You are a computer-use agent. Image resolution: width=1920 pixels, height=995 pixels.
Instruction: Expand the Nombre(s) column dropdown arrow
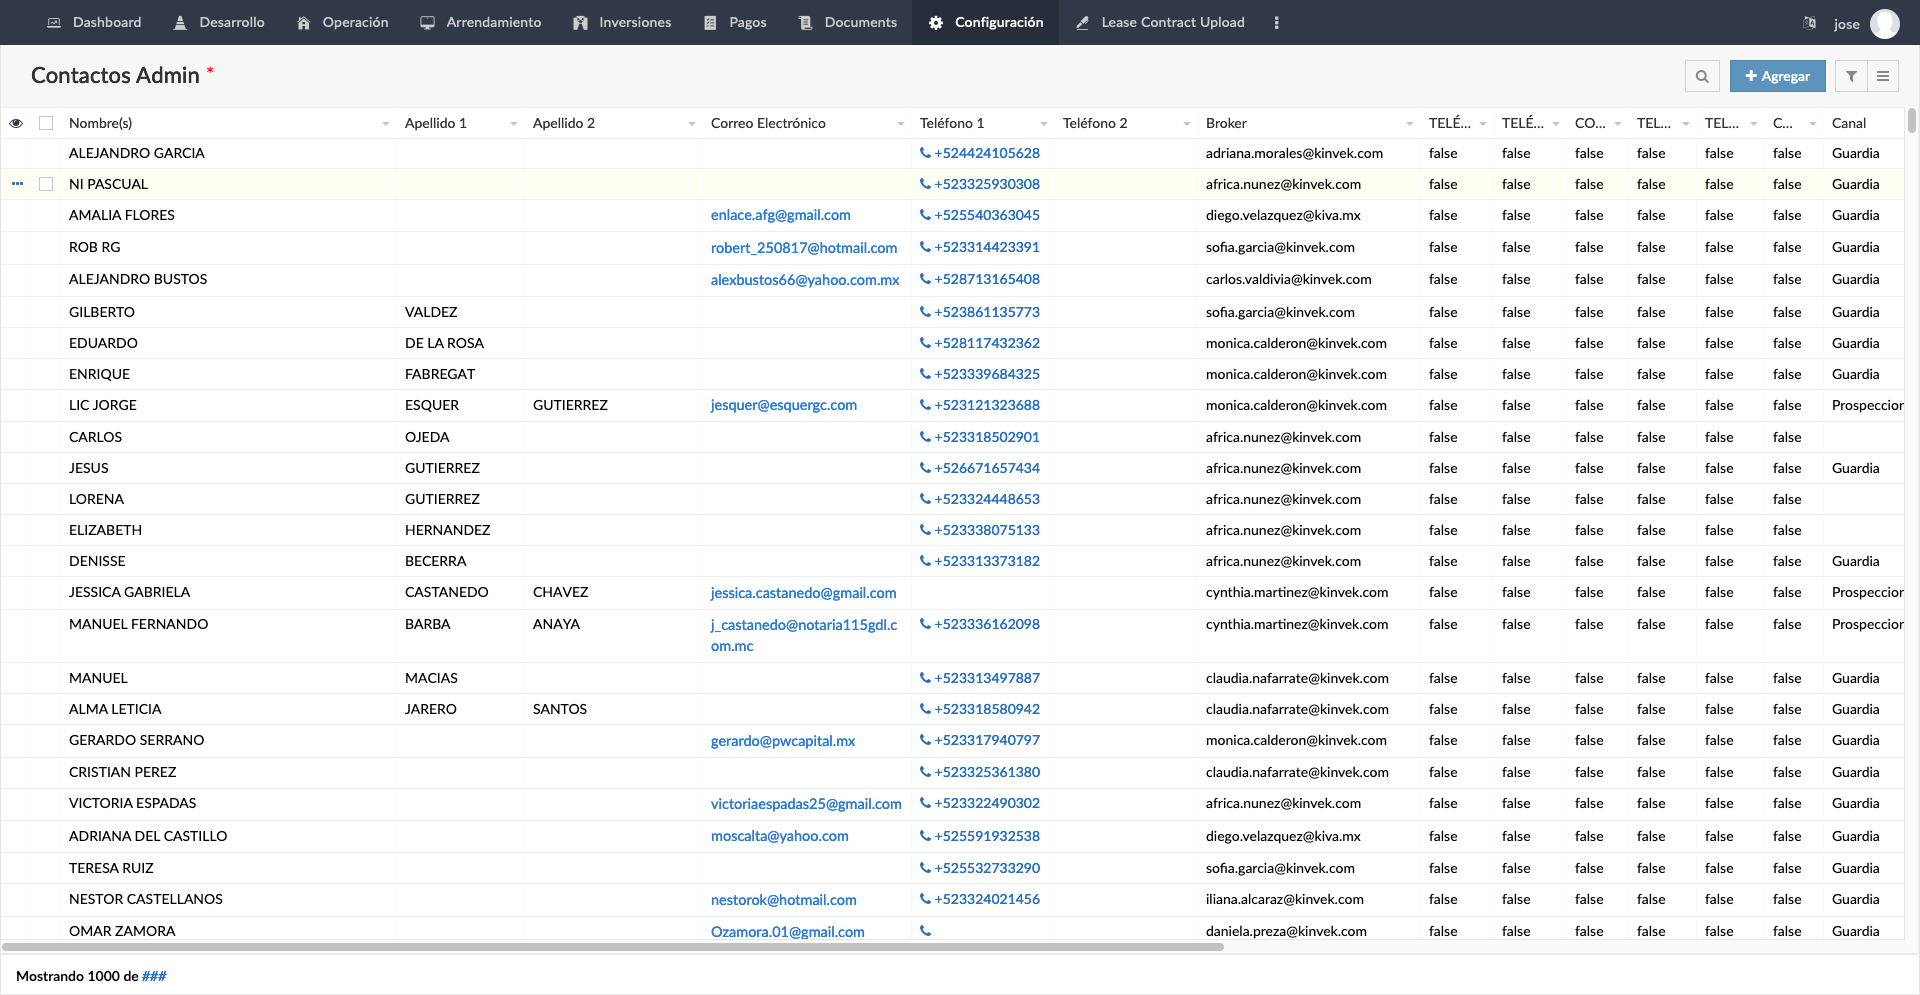(x=386, y=124)
